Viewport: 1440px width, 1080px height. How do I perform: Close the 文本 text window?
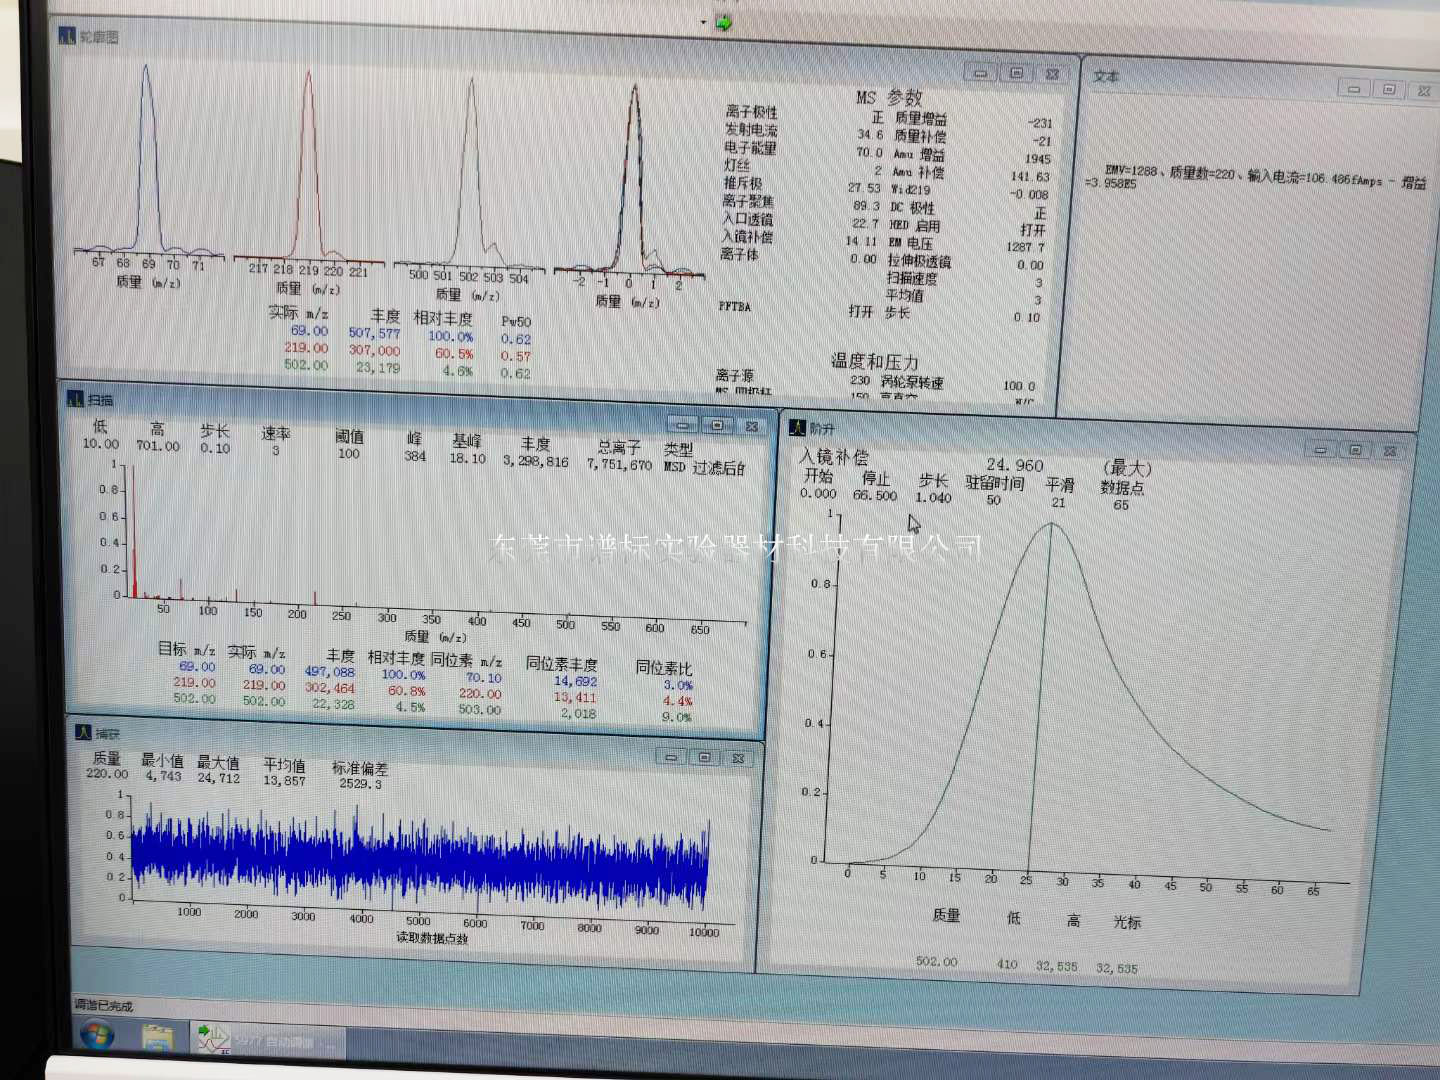[1423, 90]
